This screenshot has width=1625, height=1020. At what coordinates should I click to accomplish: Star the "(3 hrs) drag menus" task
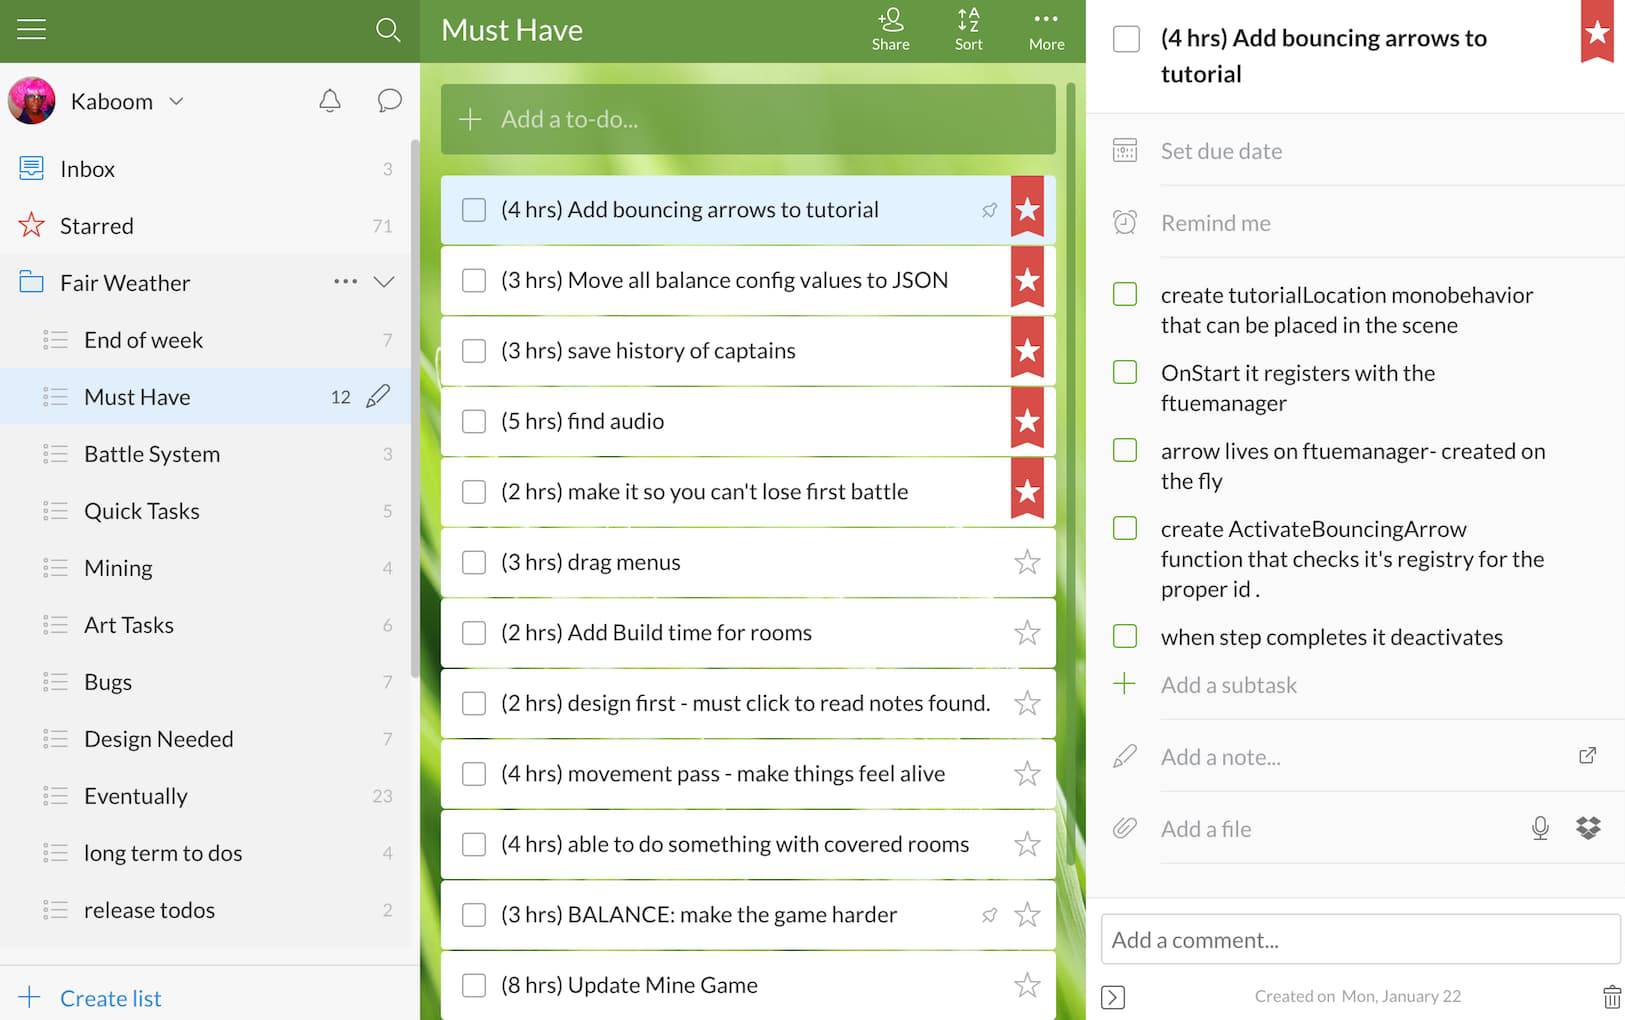[x=1027, y=562]
